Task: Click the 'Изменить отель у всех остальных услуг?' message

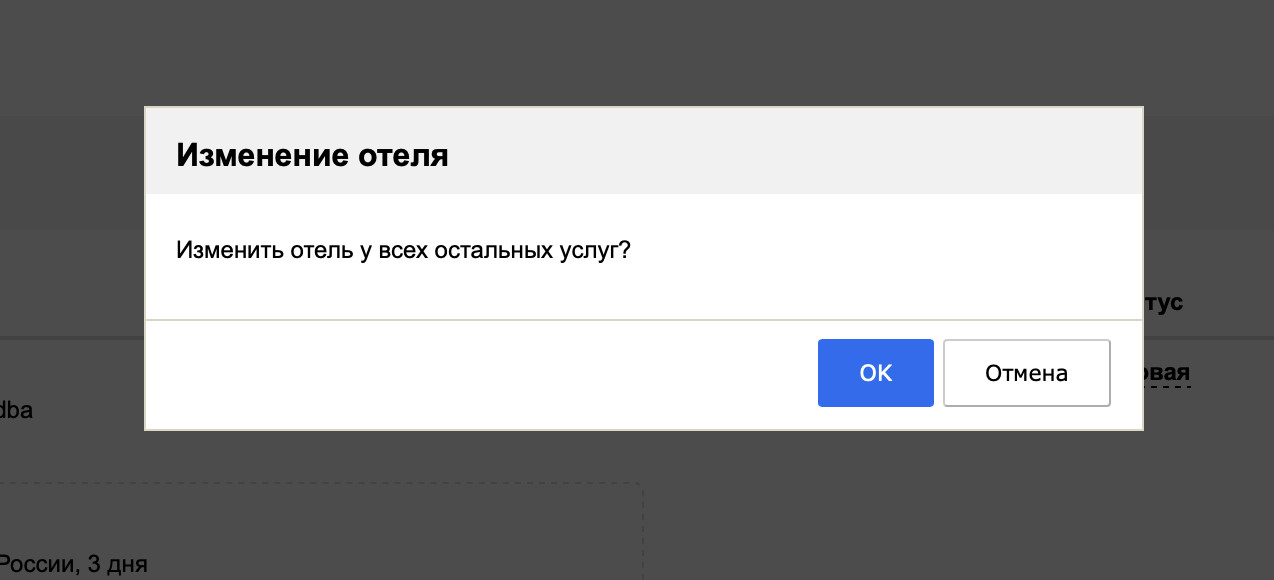Action: click(403, 250)
